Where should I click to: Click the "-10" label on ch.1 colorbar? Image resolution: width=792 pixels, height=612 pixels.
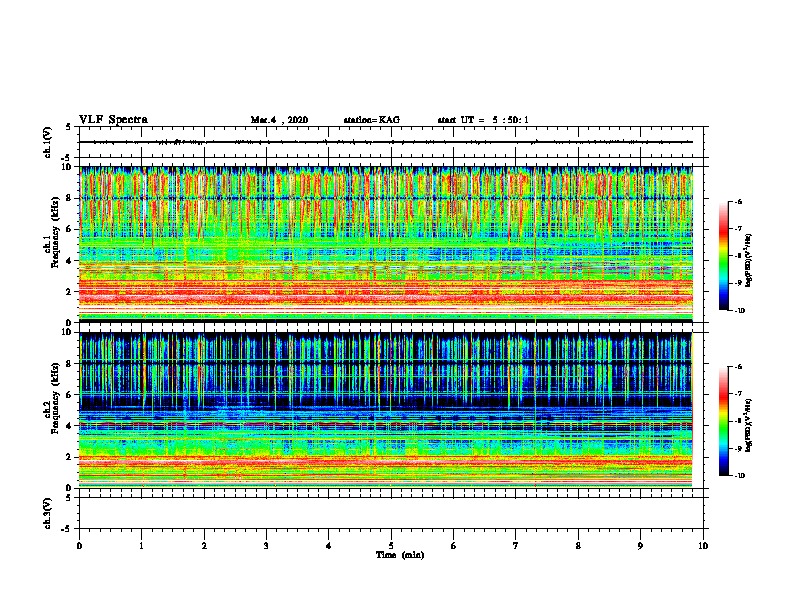point(739,311)
